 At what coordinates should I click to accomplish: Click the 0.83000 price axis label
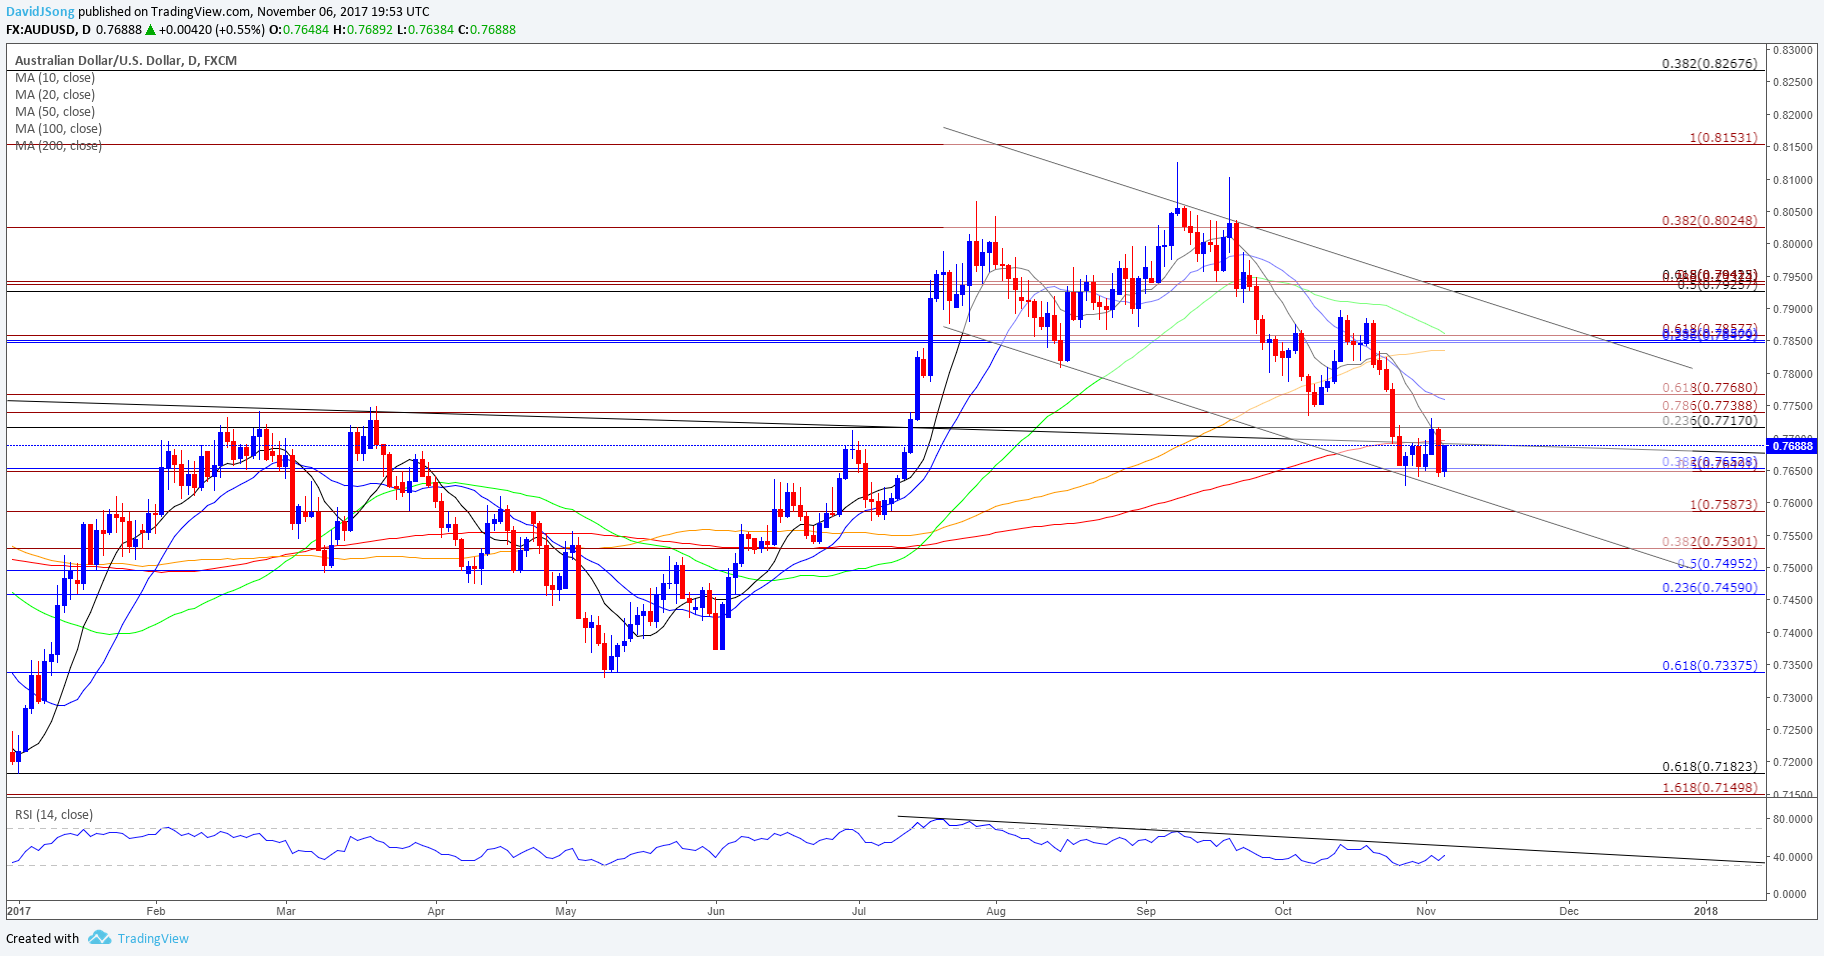[x=1793, y=50]
